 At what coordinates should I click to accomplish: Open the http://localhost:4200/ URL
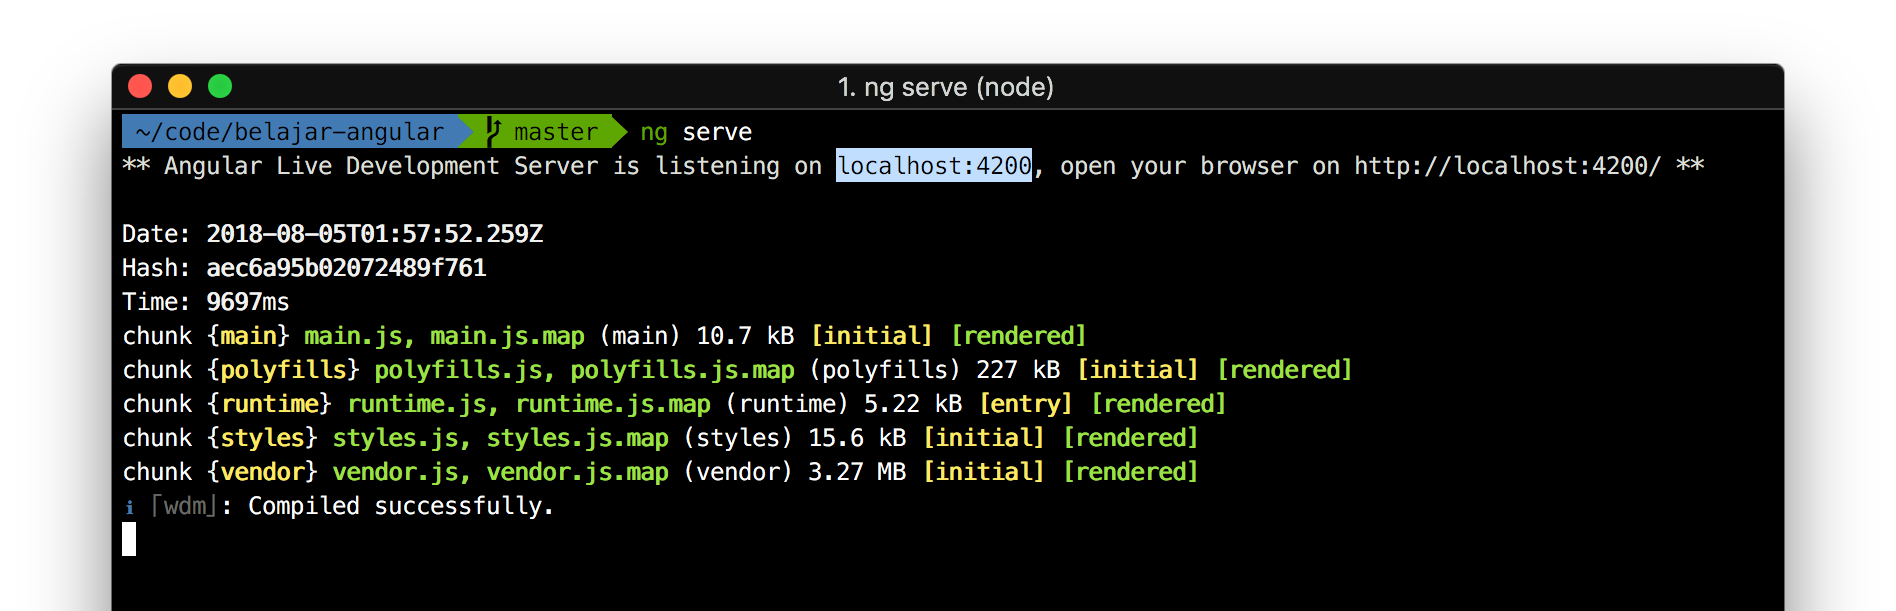click(1507, 166)
